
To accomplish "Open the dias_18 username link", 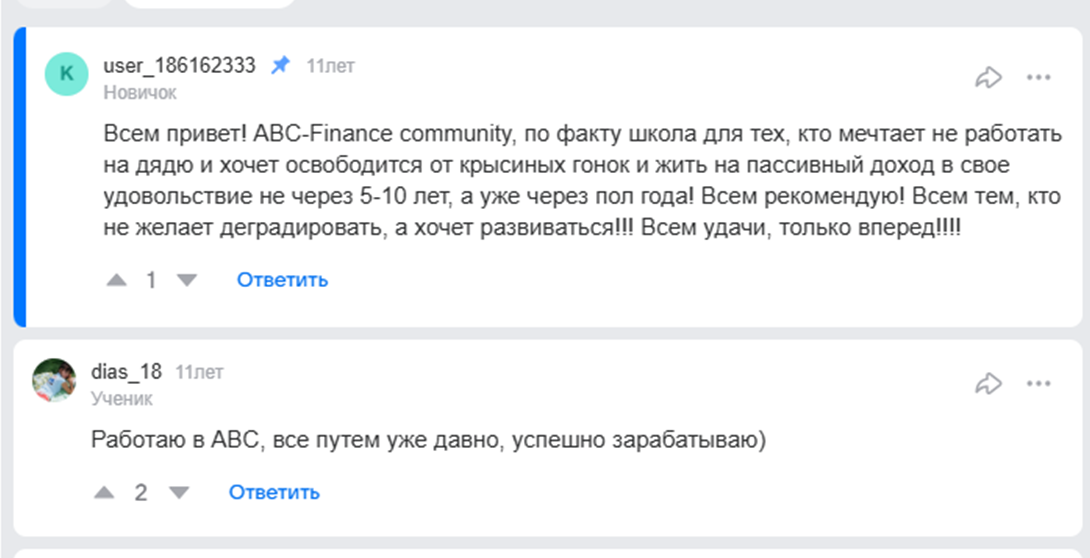I will pos(126,372).
